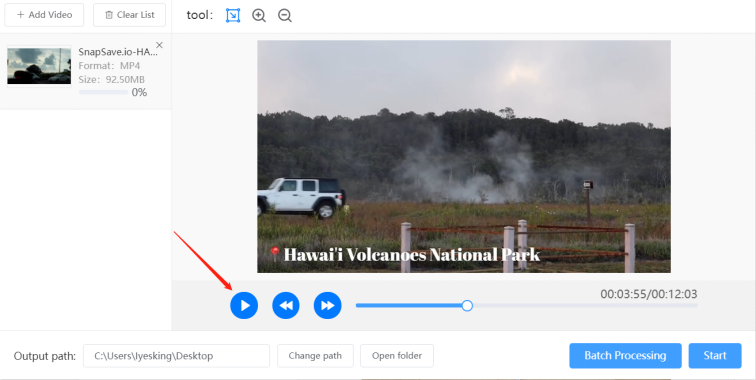Select the crop region tool icon
Screen dimensions: 756x380
(x=233, y=15)
